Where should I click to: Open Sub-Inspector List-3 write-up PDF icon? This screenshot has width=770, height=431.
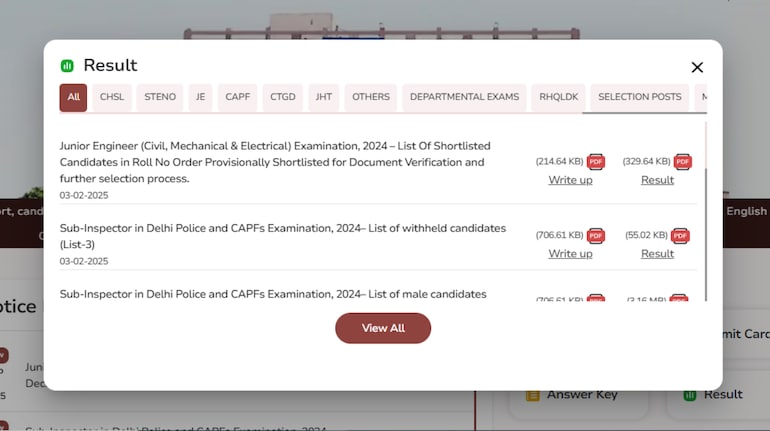596,235
